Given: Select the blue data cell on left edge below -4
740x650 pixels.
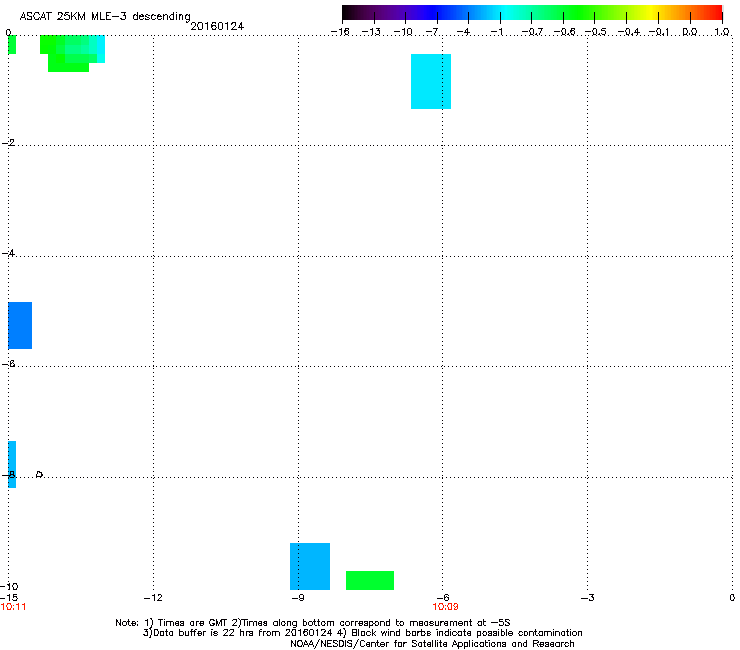Looking at the screenshot, I should coord(20,325).
